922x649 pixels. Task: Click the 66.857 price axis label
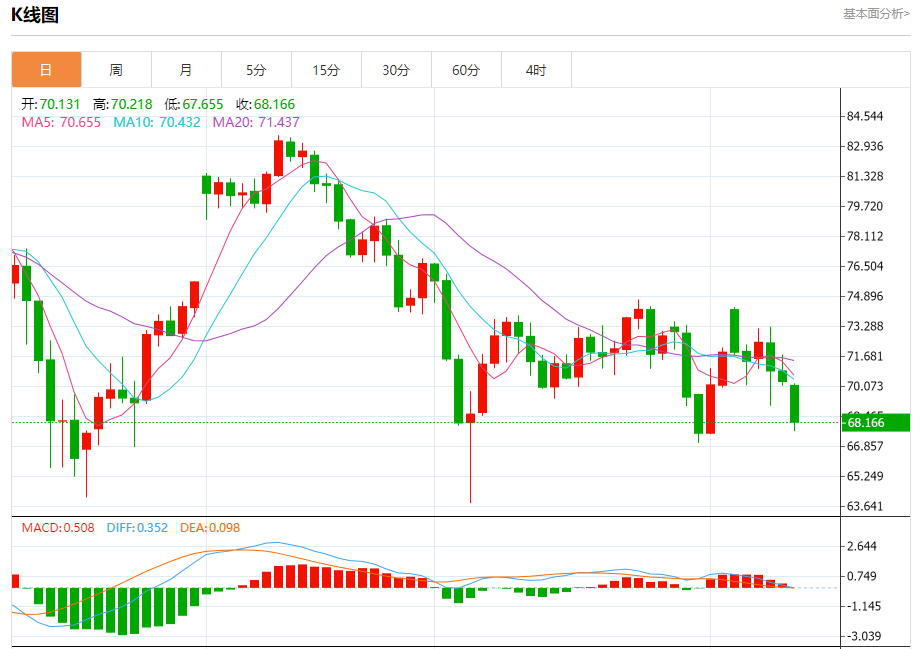pyautogui.click(x=865, y=446)
